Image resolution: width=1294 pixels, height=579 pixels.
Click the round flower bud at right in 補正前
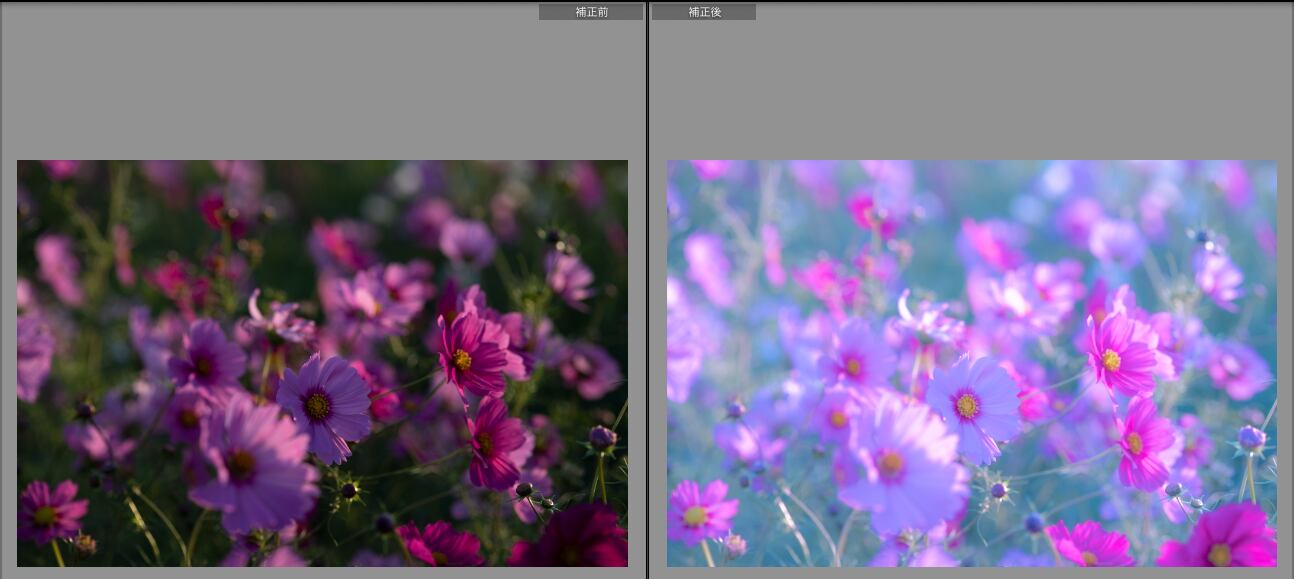601,437
